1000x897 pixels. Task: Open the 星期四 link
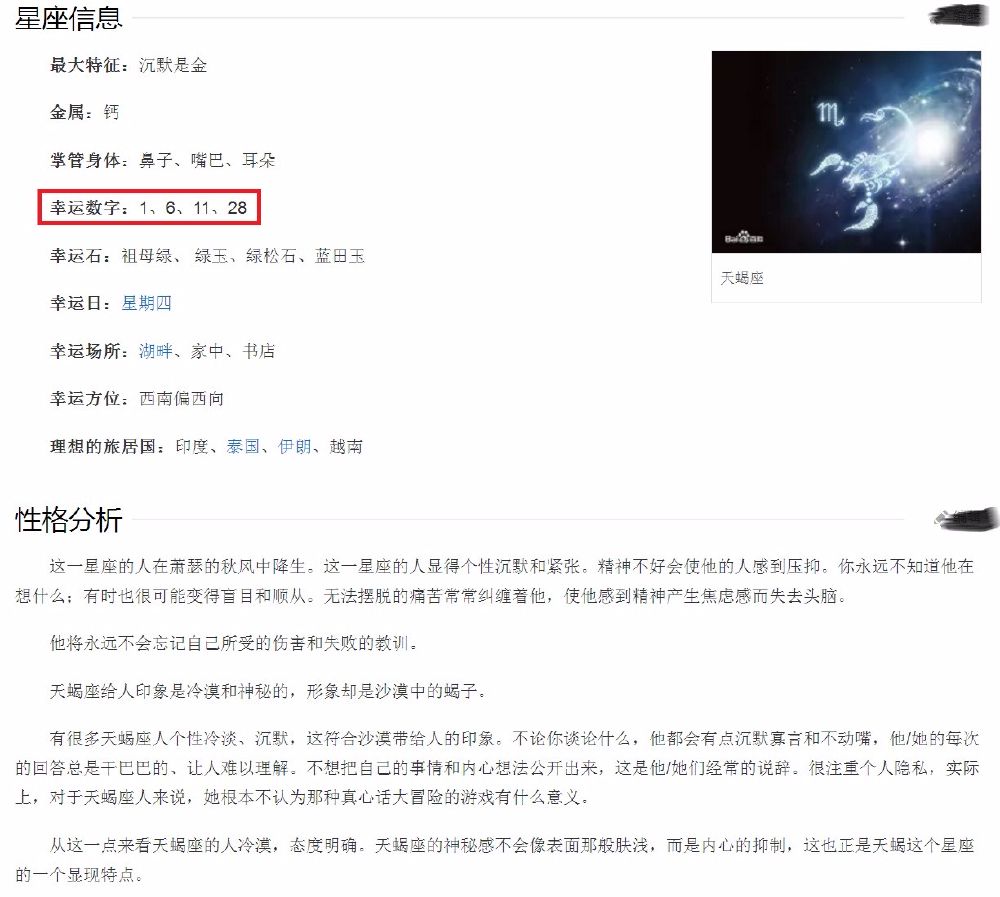pos(147,303)
